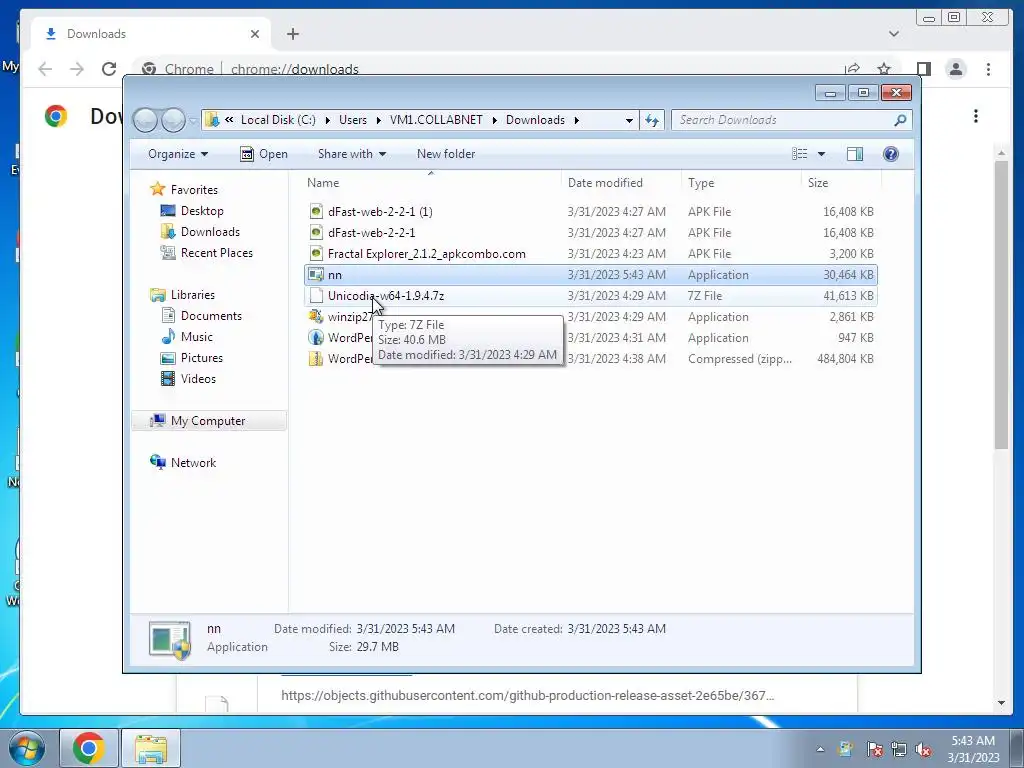Close the Downloads Chrome tab

coord(255,34)
